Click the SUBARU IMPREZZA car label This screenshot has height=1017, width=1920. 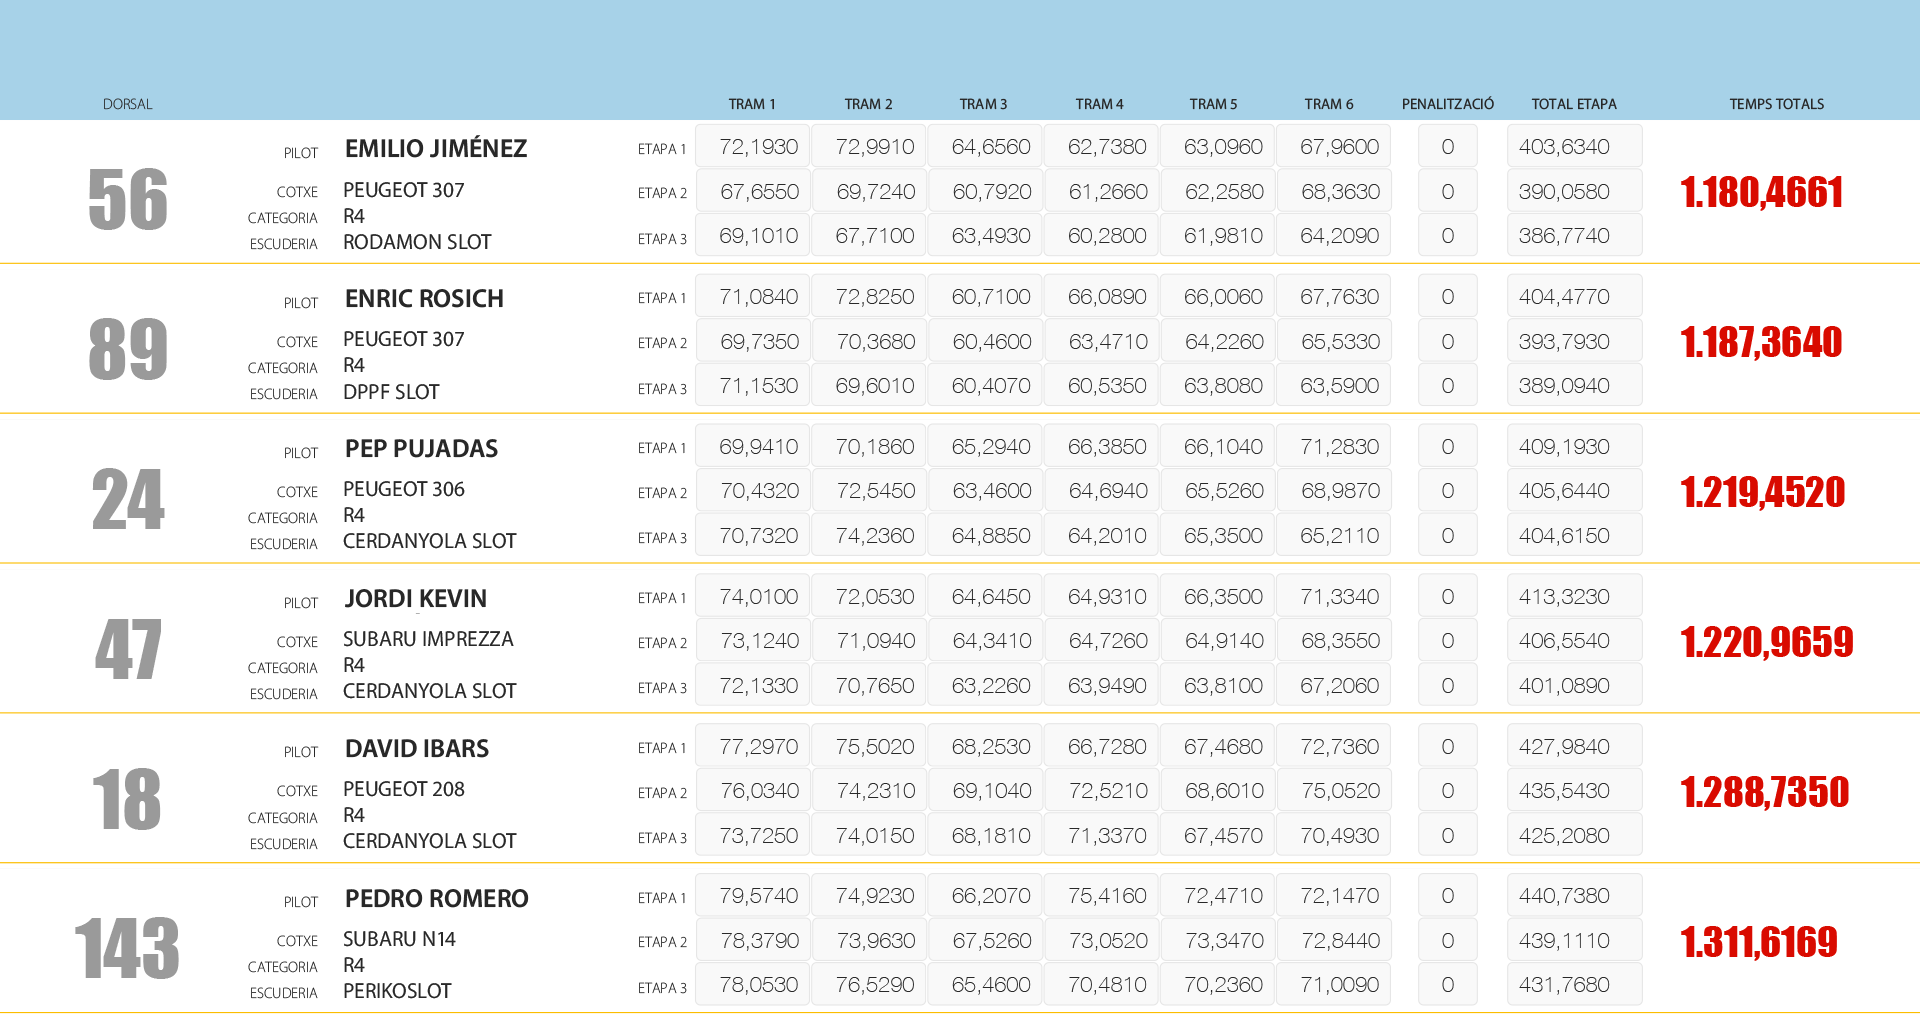[428, 639]
